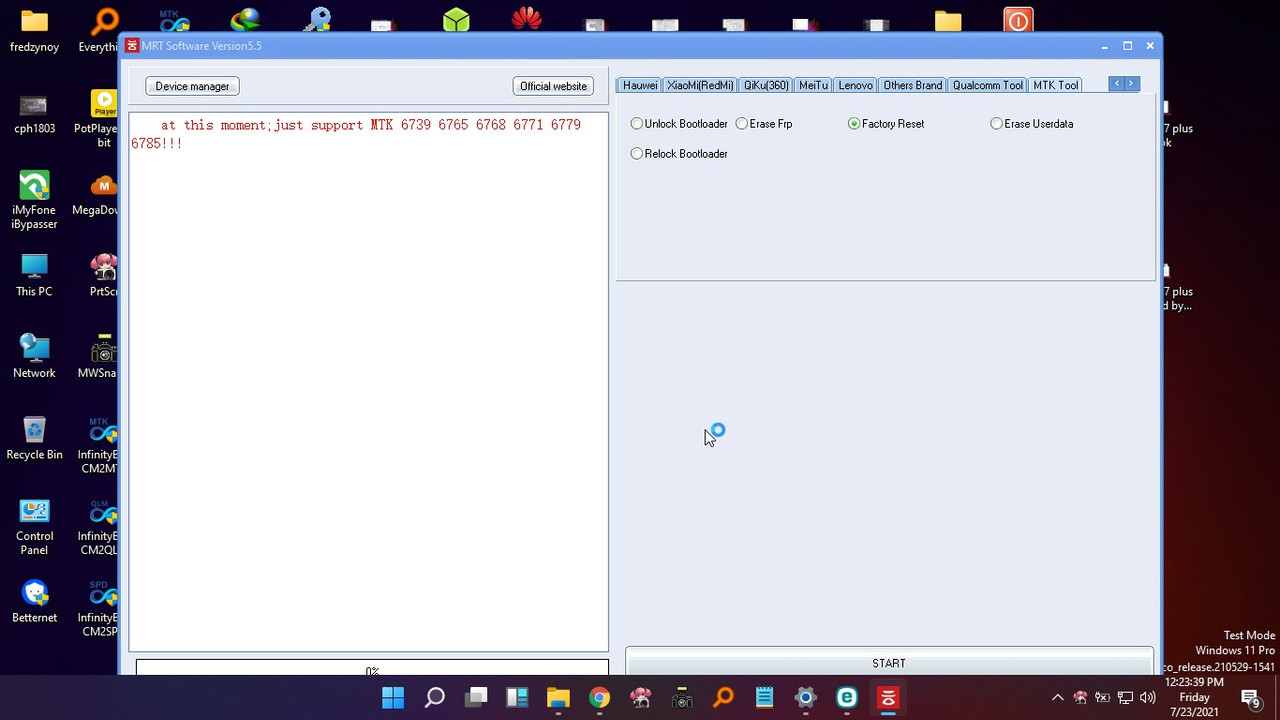Select the Relock Bootloader option

[679, 154]
